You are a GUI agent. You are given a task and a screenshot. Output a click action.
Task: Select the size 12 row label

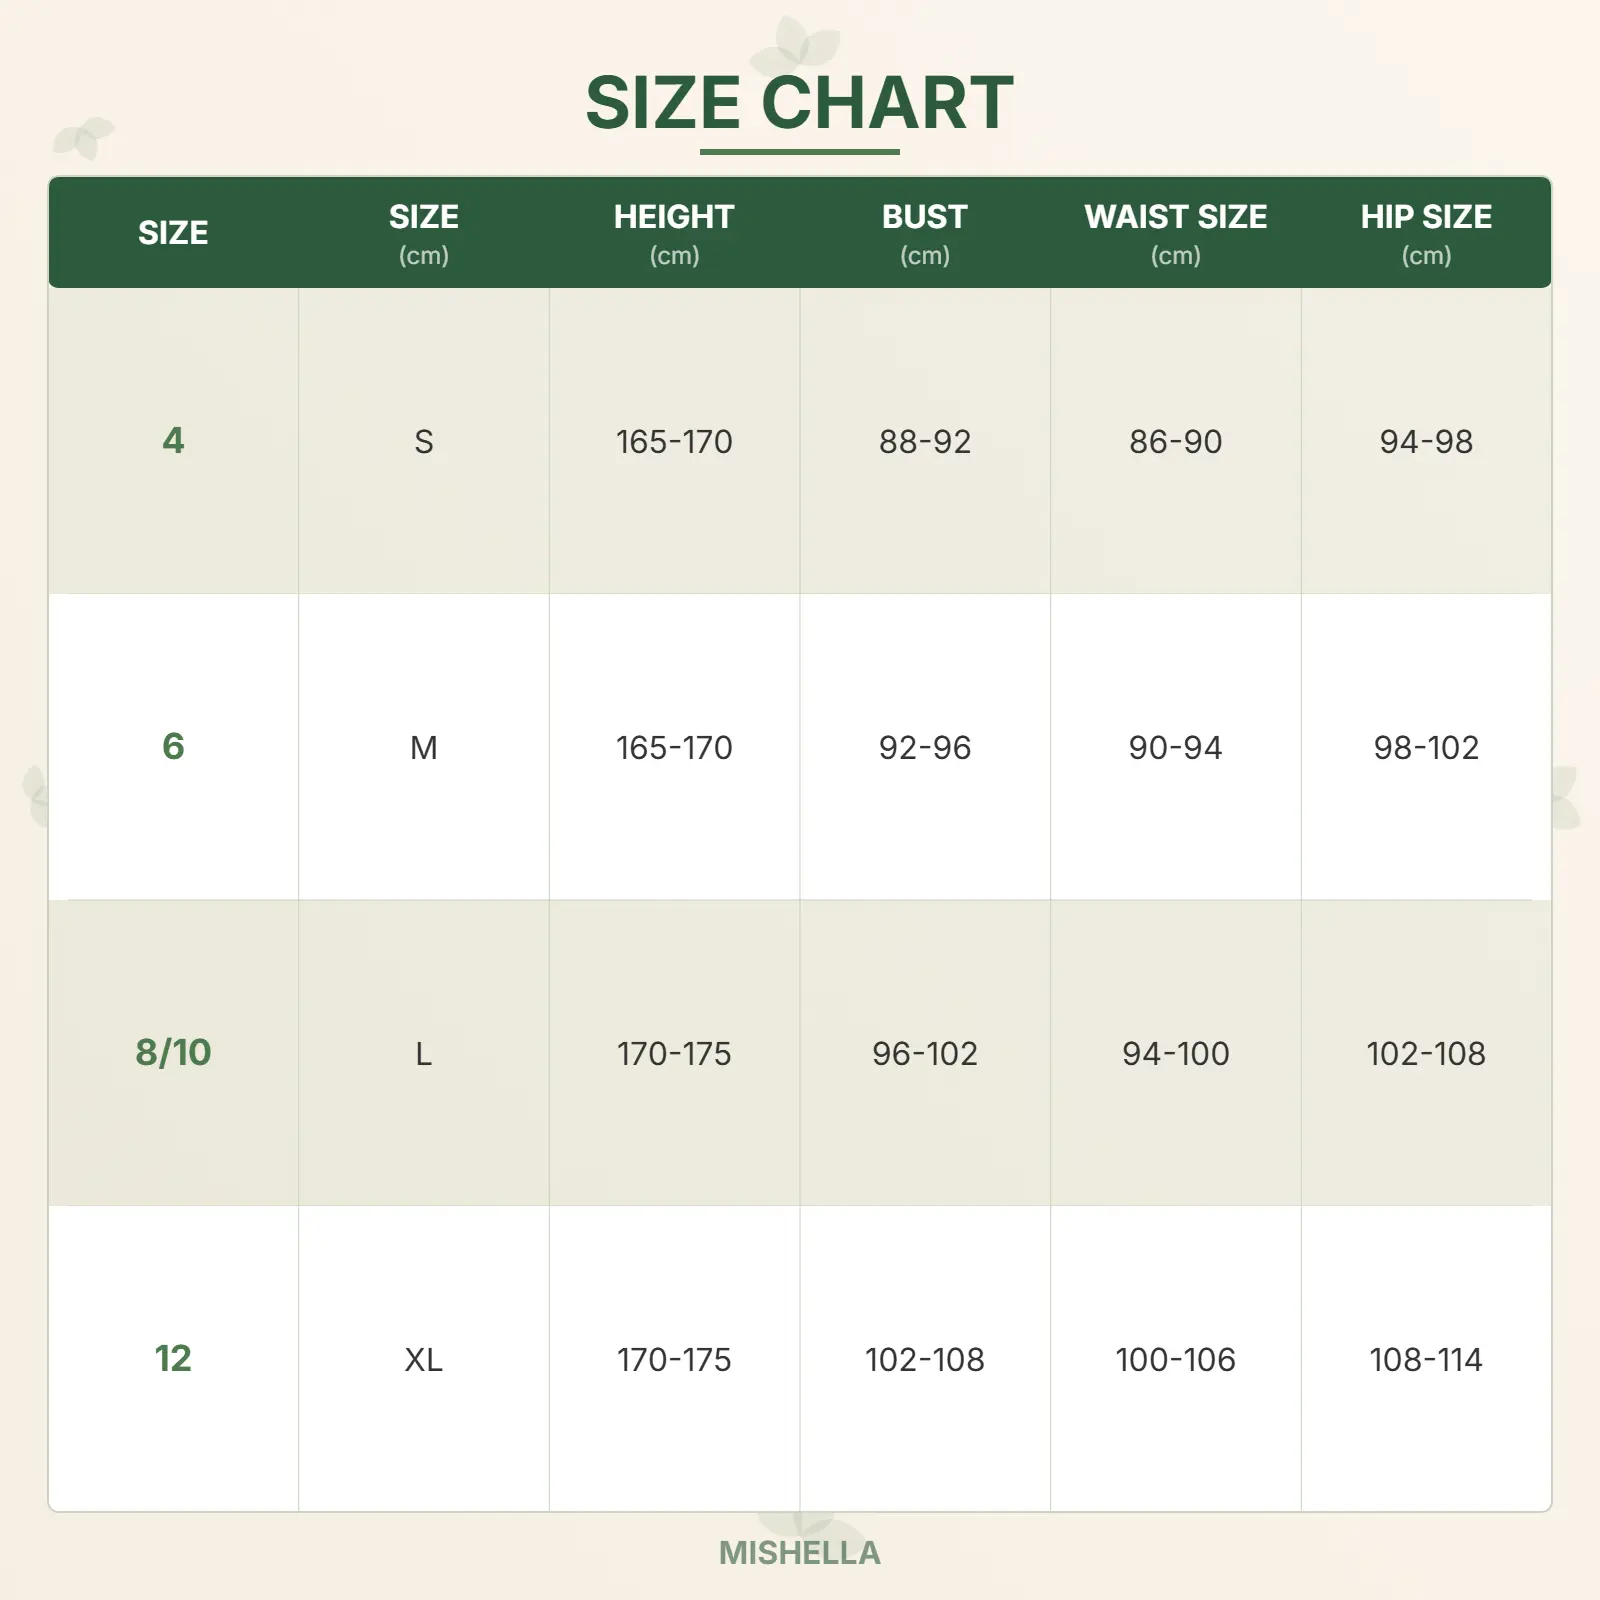click(173, 1359)
